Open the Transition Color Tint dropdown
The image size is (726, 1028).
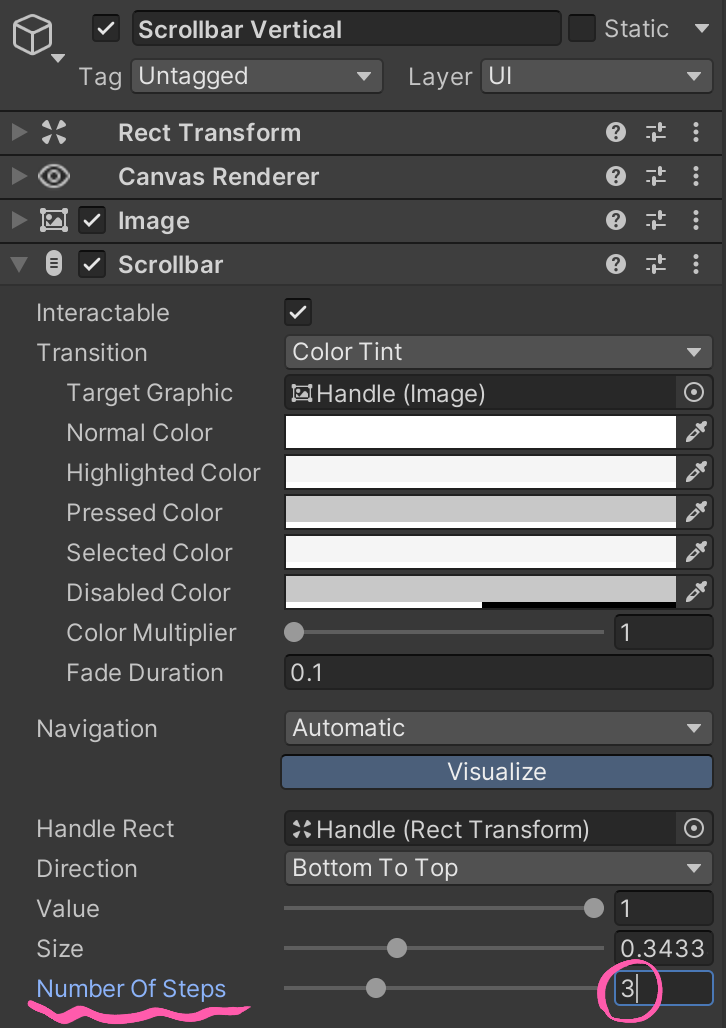click(497, 352)
